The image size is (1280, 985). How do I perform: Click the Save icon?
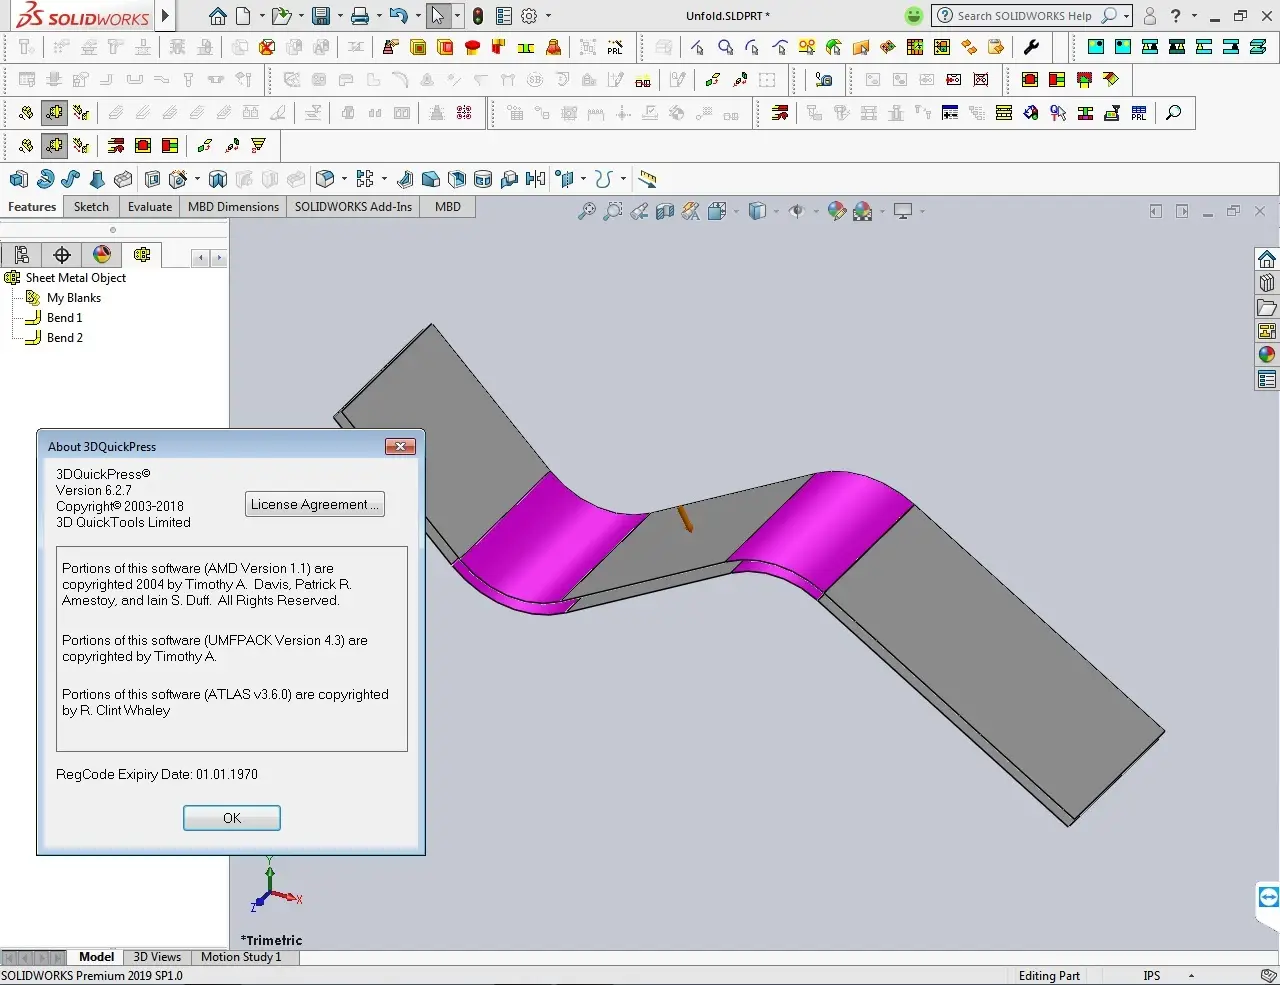pos(320,16)
